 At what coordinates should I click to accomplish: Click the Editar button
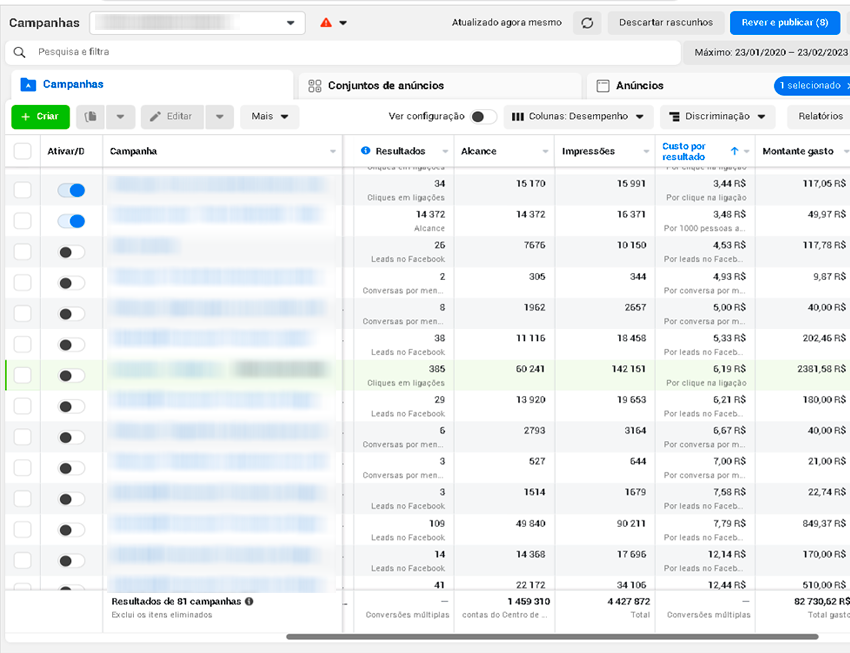pos(172,117)
